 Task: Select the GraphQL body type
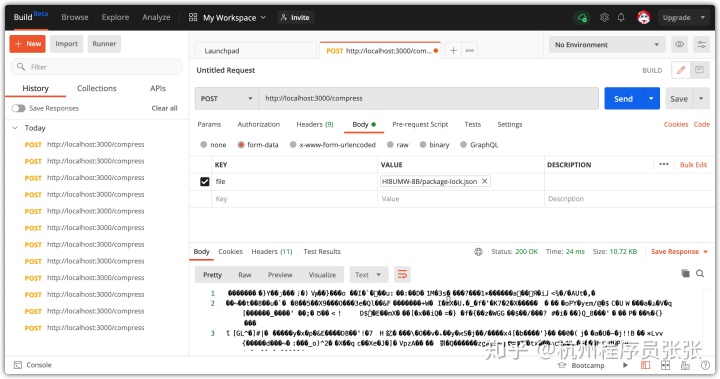click(x=463, y=145)
